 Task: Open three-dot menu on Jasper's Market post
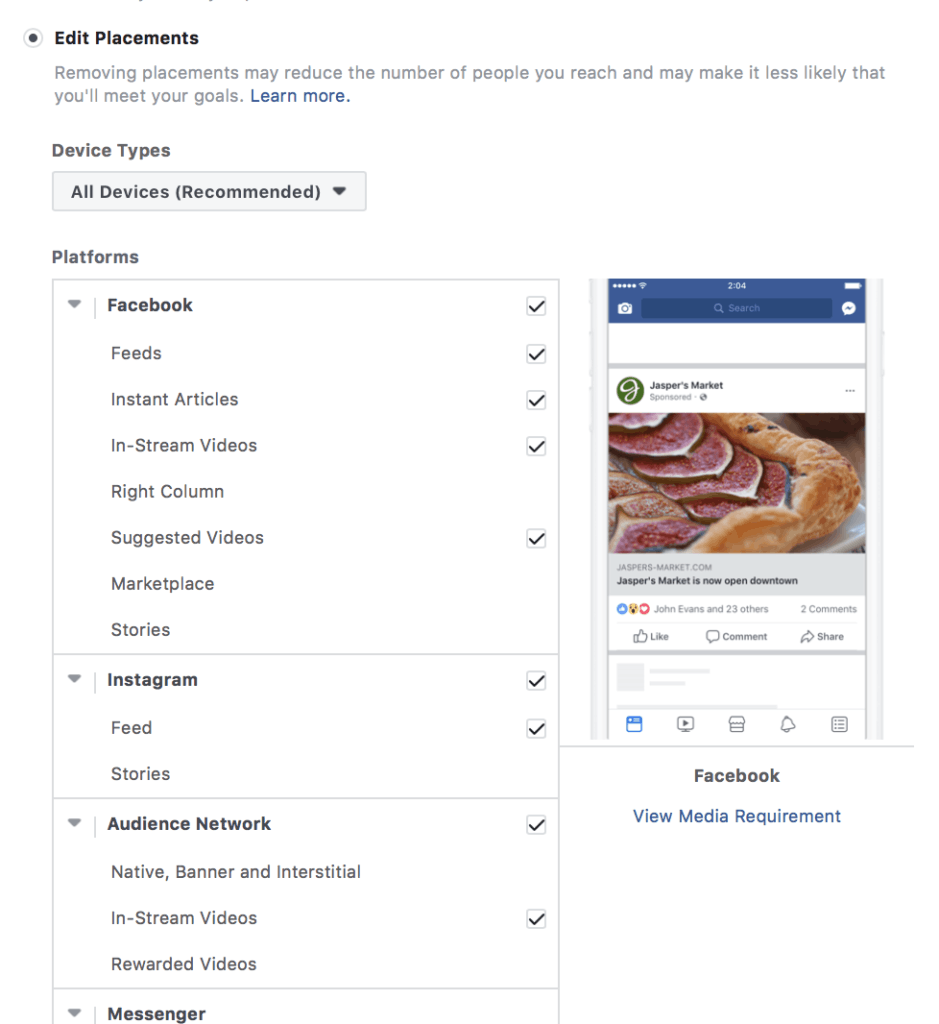(x=850, y=391)
